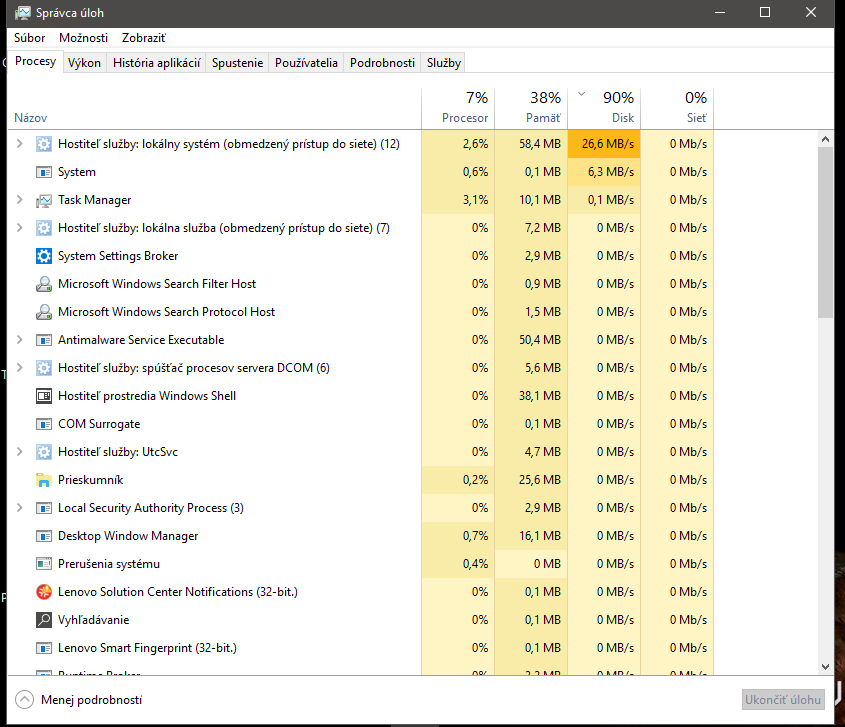Click the Menej podrobností link
This screenshot has height=727, width=845.
[x=92, y=700]
